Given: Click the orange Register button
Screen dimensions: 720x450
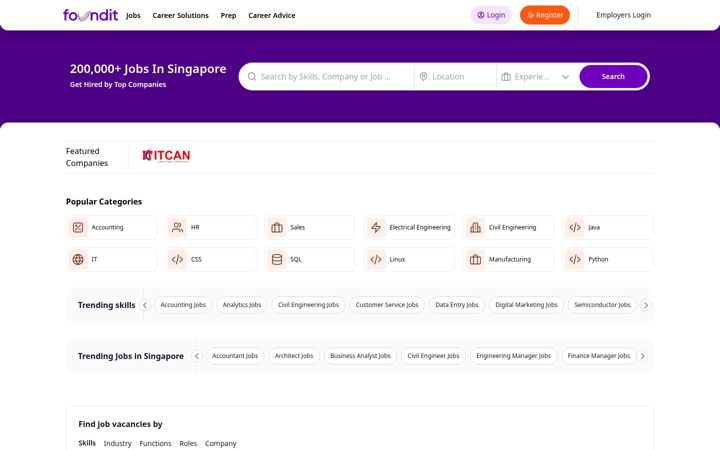Looking at the screenshot, I should 545,15.
